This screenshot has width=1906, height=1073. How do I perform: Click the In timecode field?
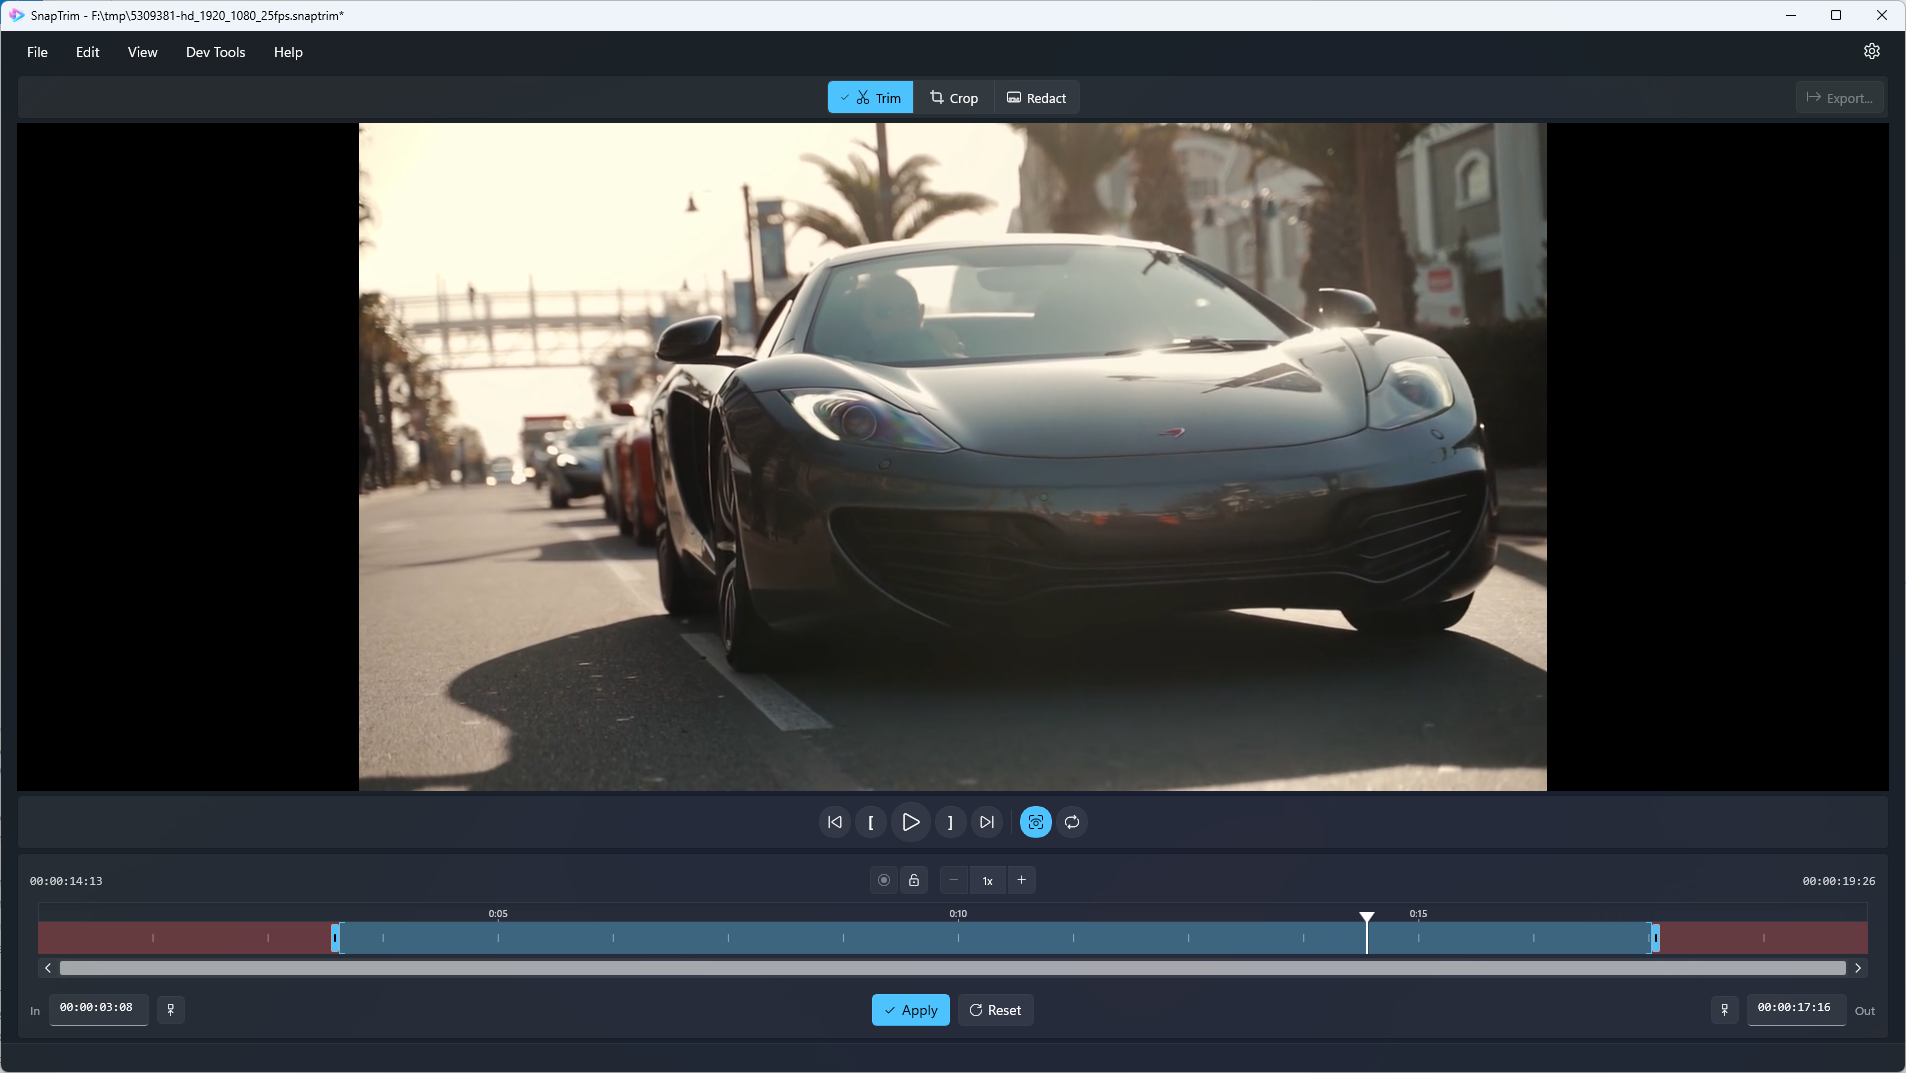click(x=97, y=1008)
